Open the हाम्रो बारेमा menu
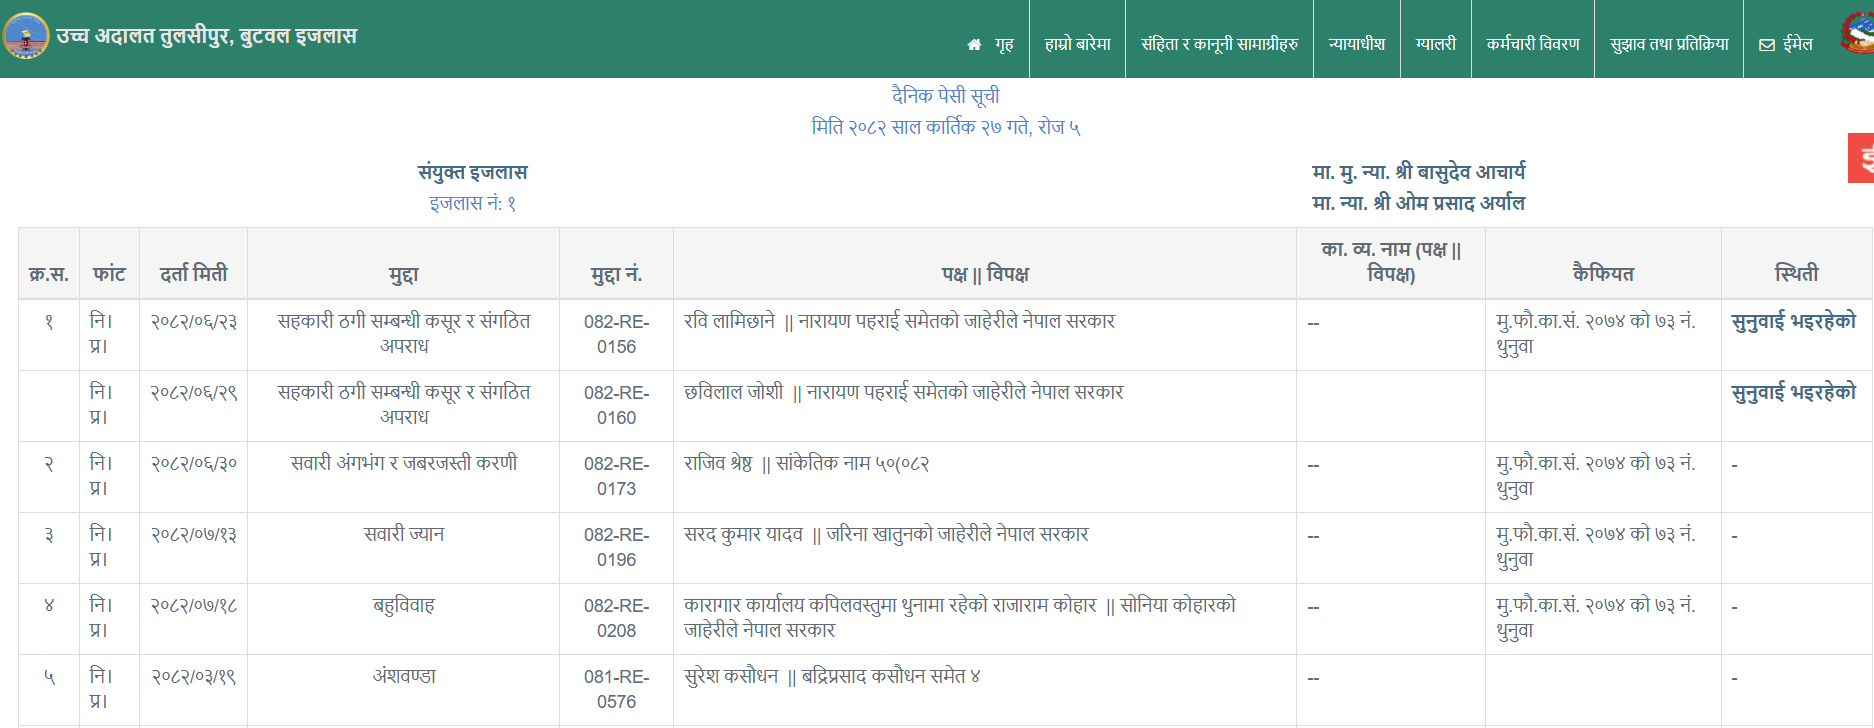 1077,44
